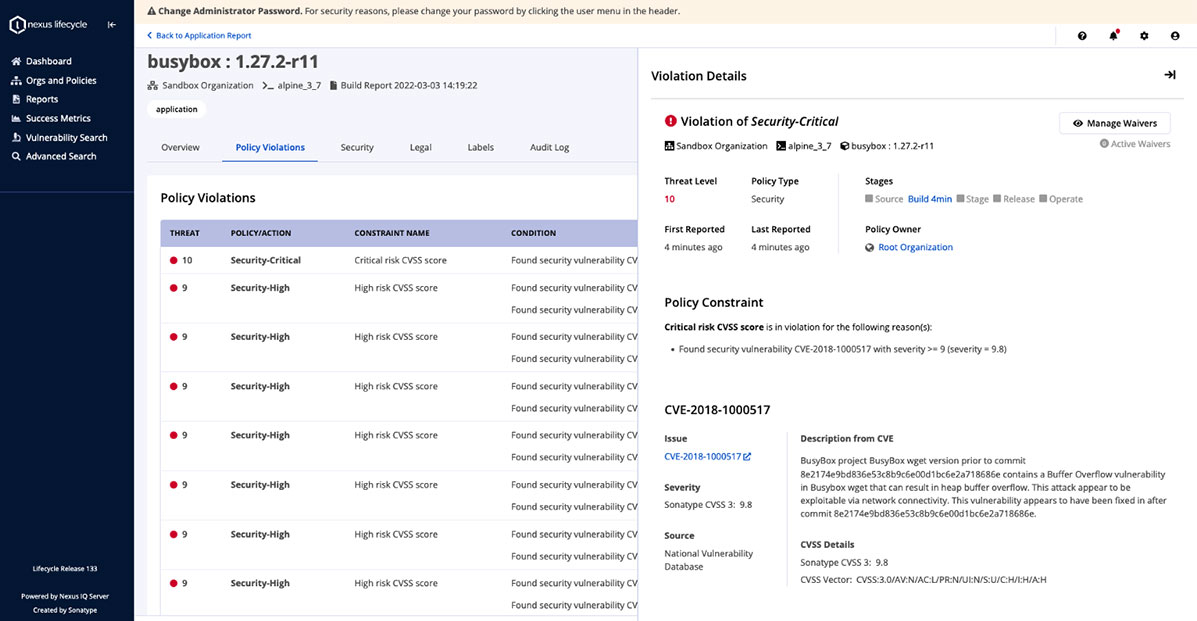The height and width of the screenshot is (621, 1197).
Task: Click Lifecycle Release 133 text
Action: (x=65, y=569)
